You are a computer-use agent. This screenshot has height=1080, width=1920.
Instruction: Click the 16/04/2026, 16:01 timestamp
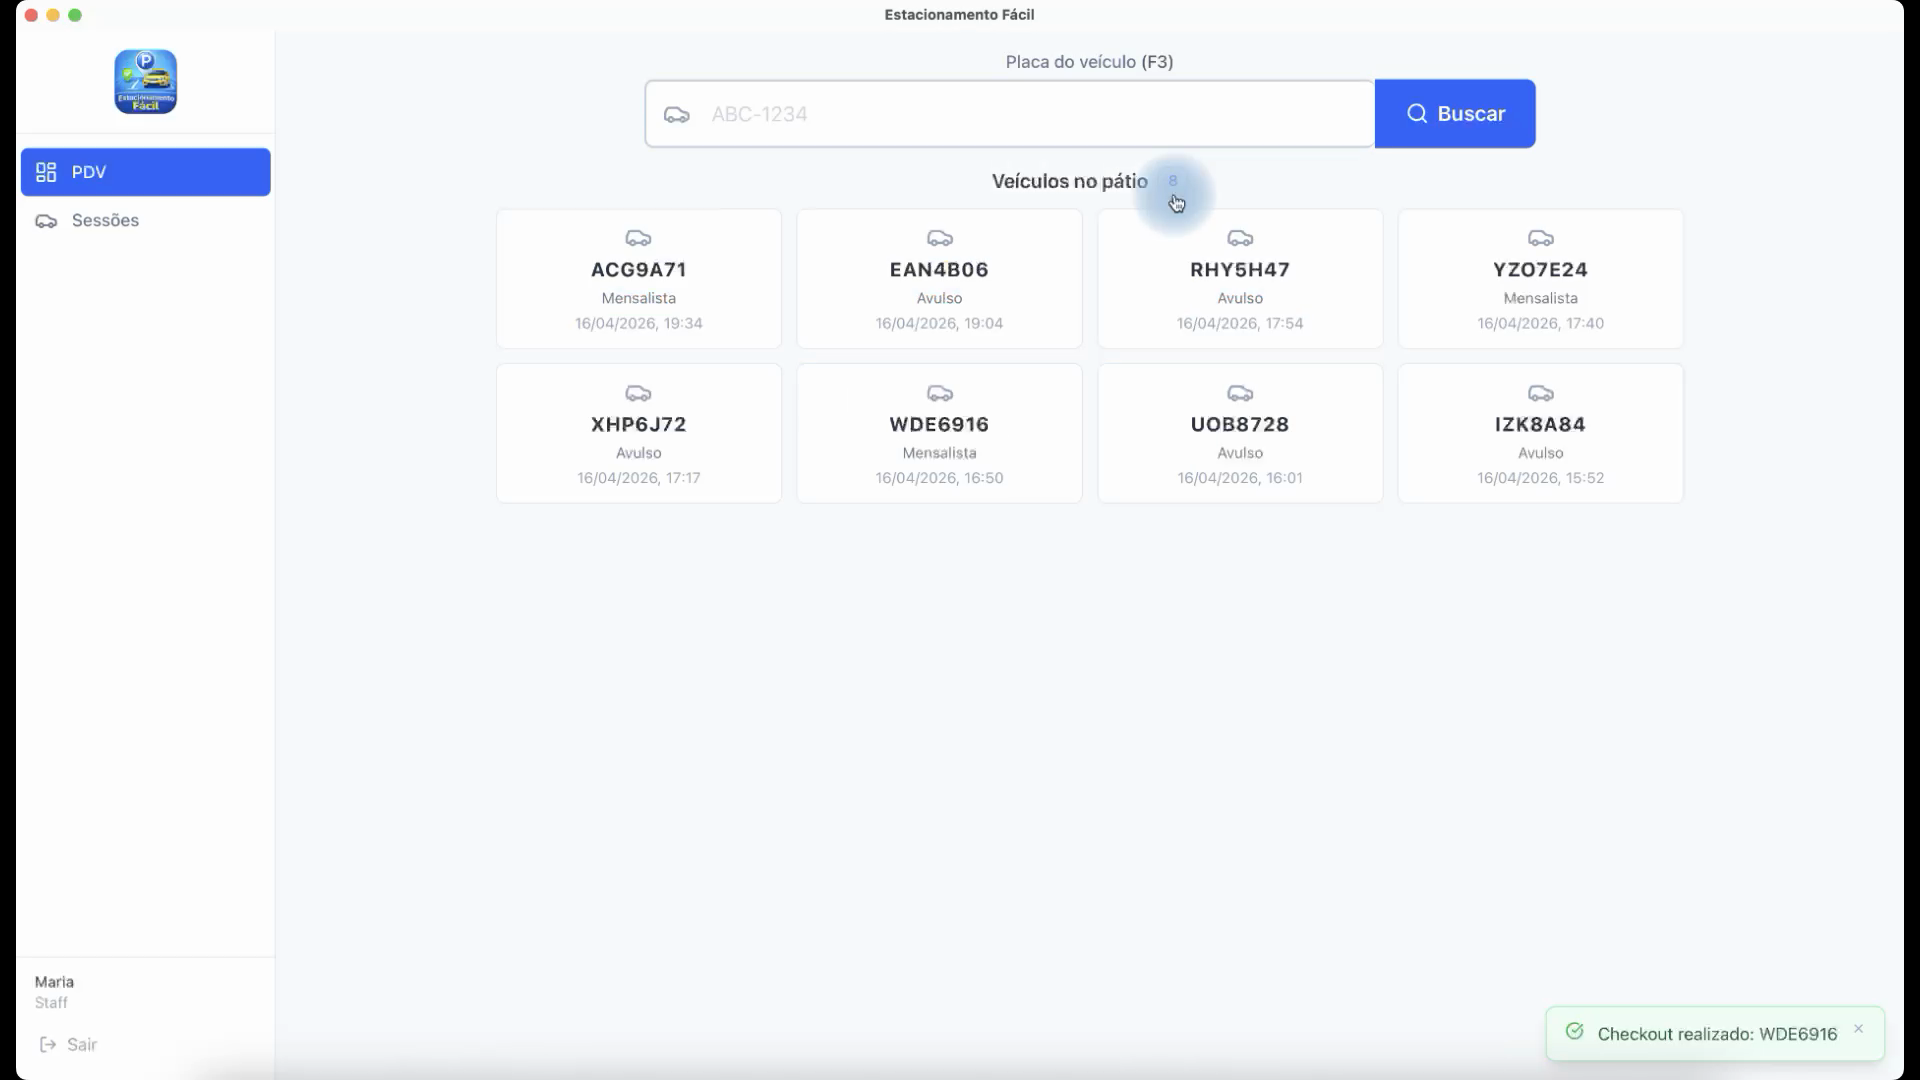(x=1240, y=478)
